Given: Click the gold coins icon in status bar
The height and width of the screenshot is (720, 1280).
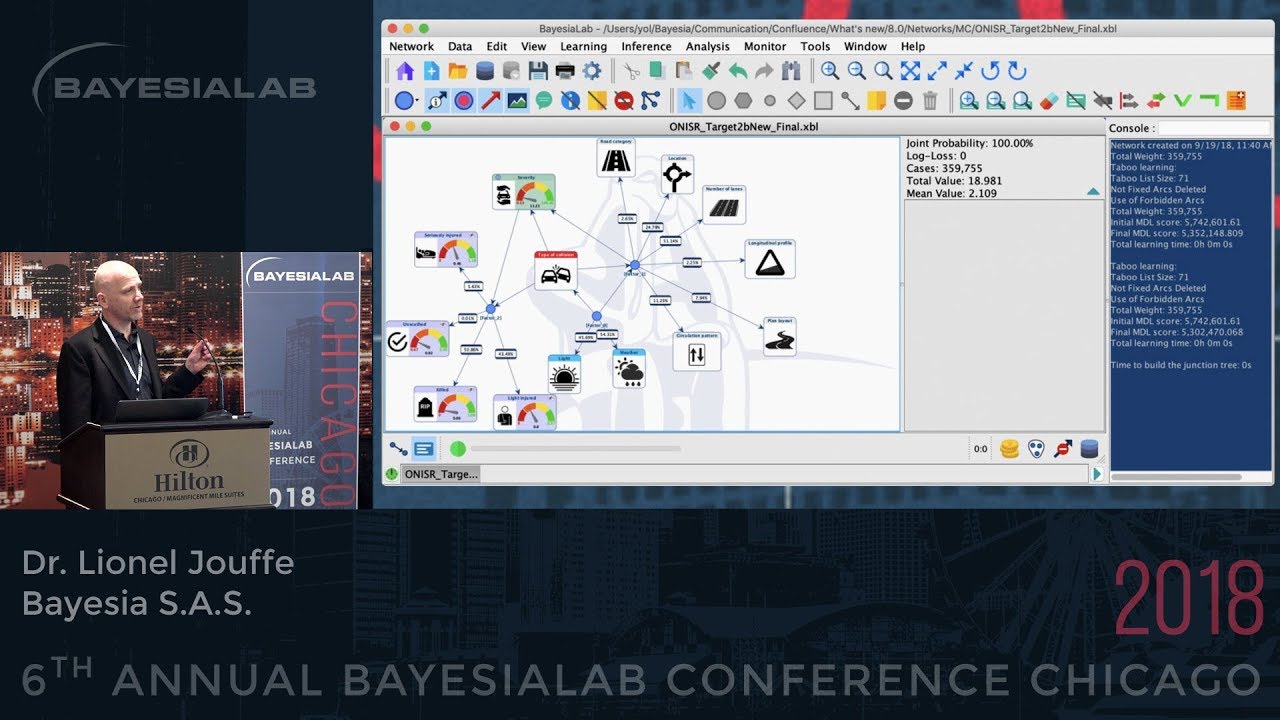Looking at the screenshot, I should point(1010,449).
